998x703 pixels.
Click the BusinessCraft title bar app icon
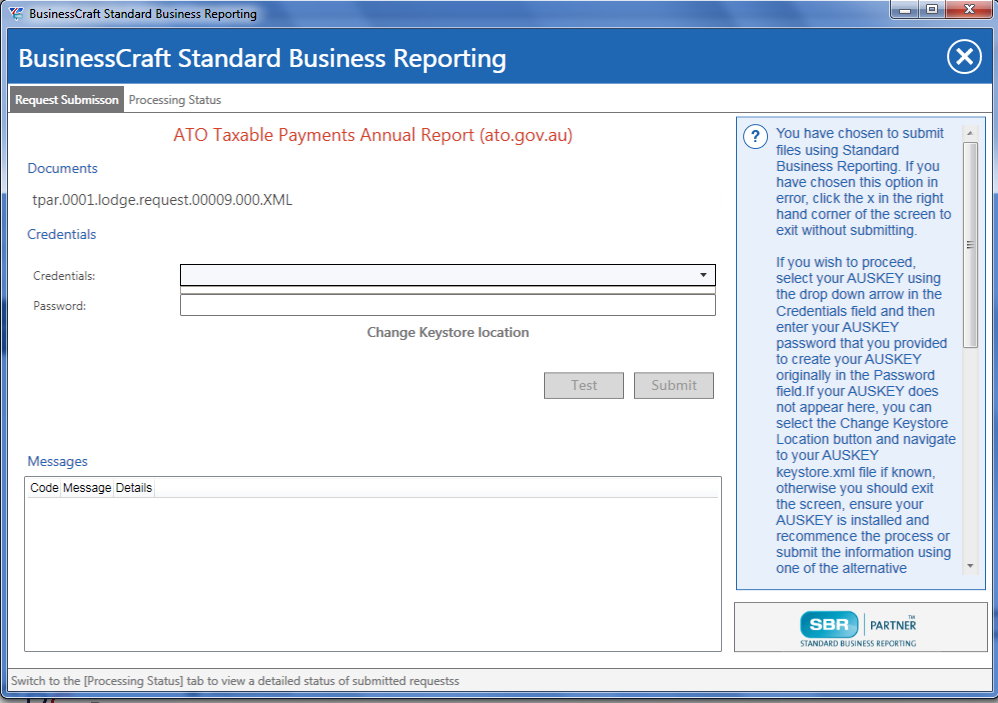coord(16,13)
